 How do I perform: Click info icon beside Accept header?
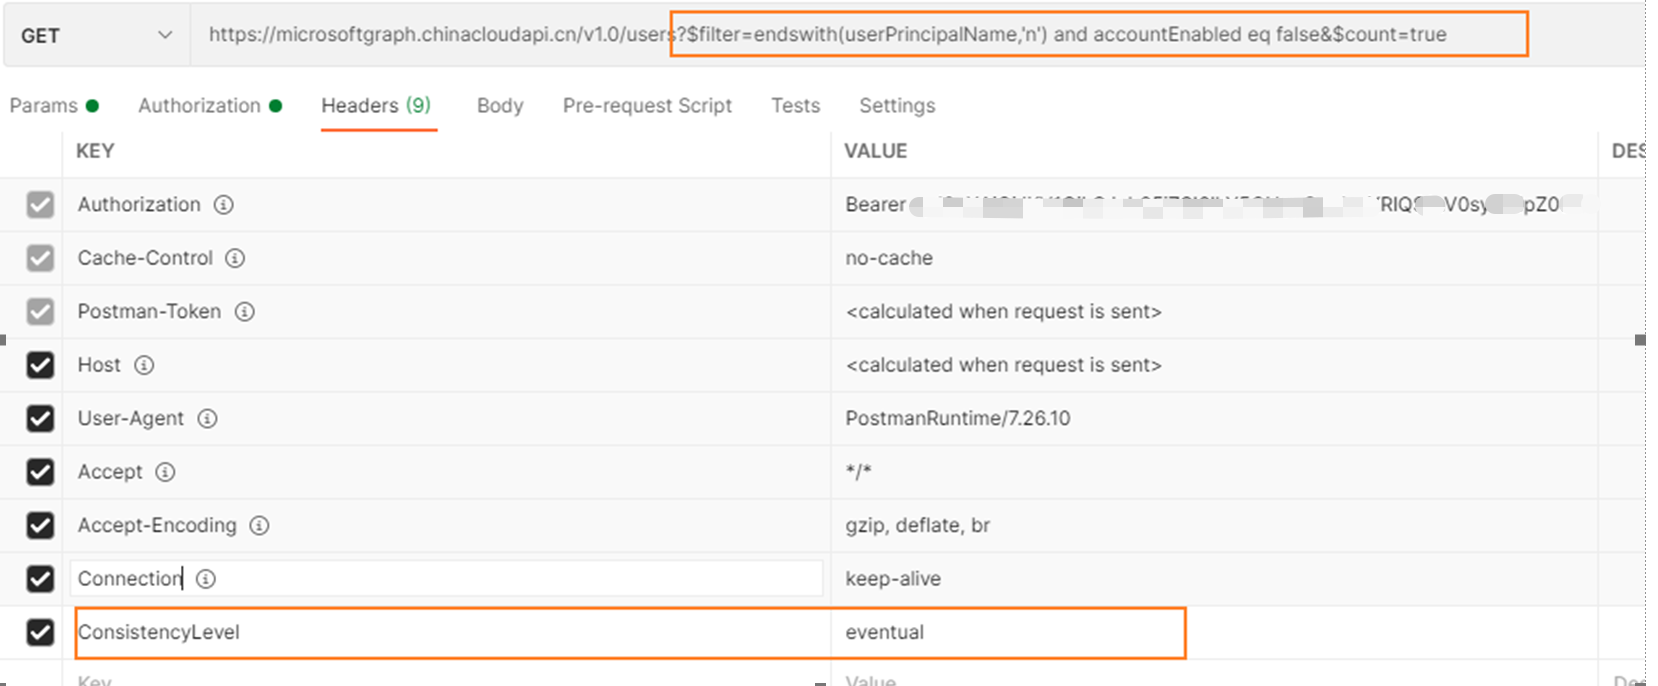click(x=166, y=472)
